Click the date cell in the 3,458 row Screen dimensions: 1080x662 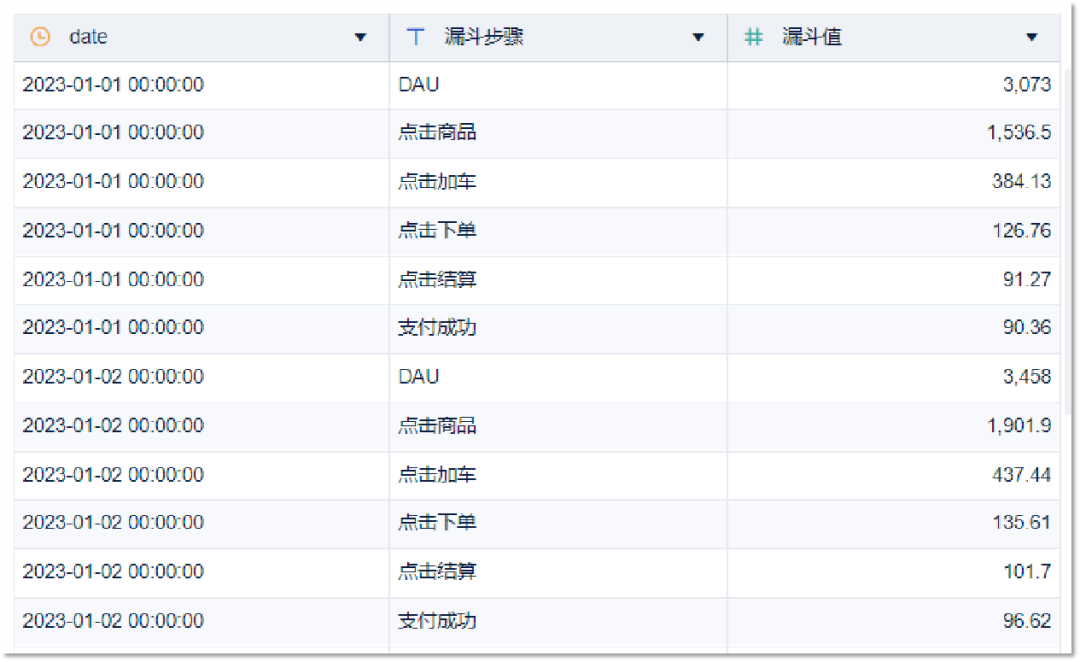[x=201, y=377]
